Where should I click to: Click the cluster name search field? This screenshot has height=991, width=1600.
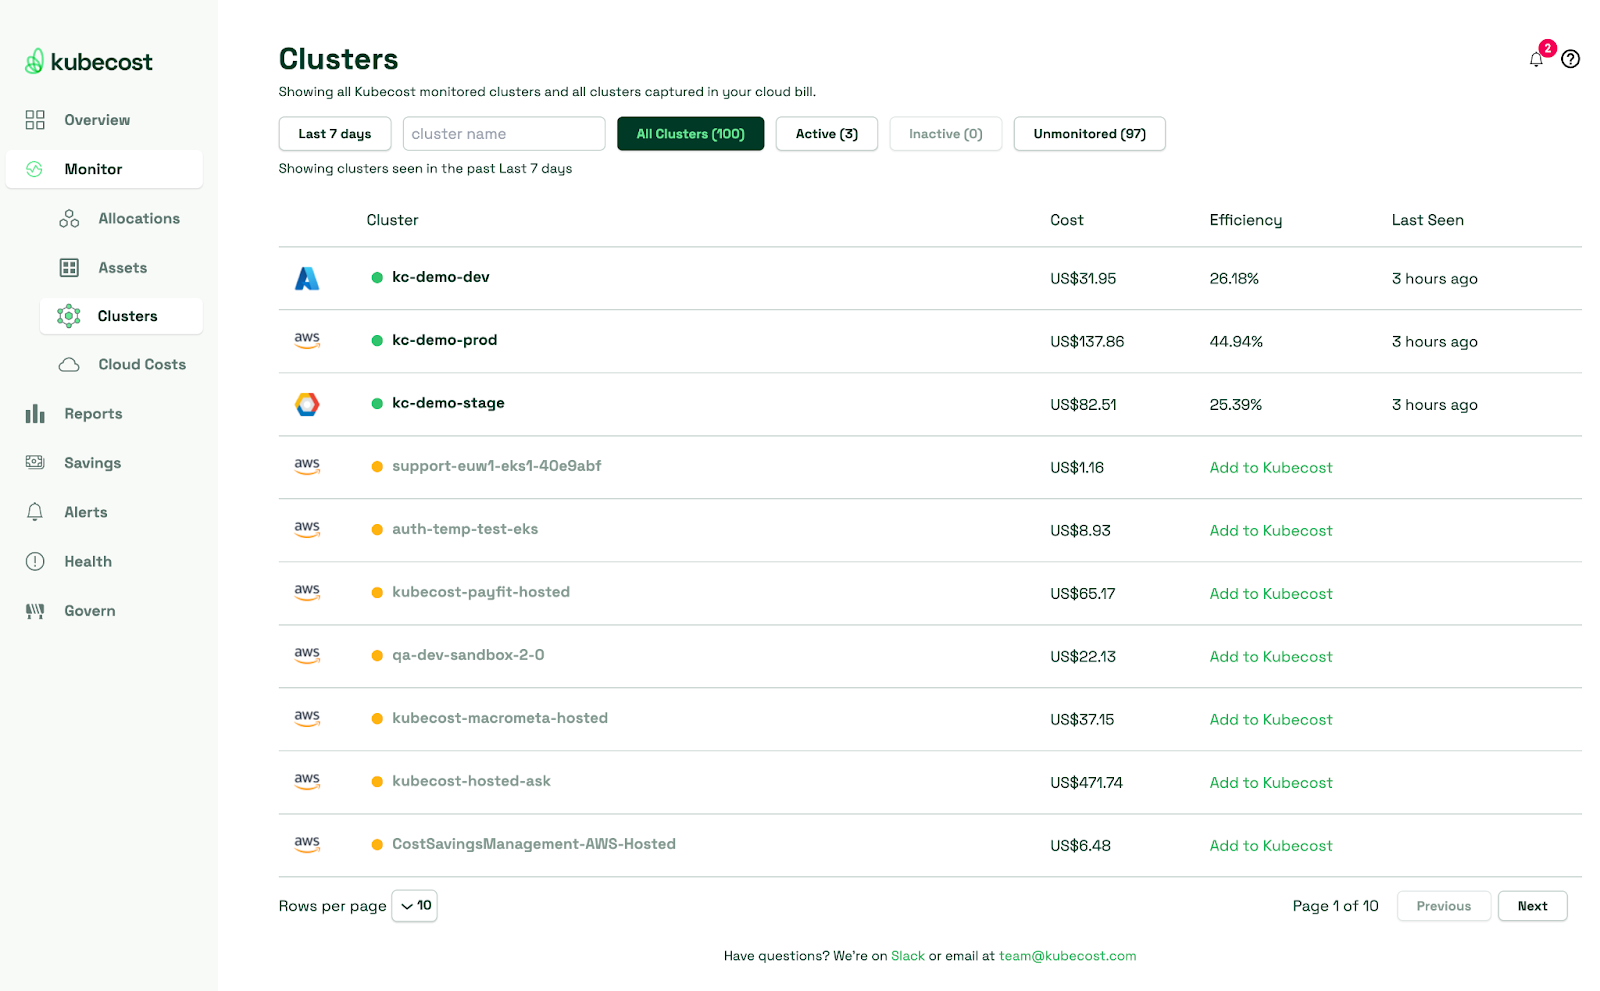click(x=504, y=134)
